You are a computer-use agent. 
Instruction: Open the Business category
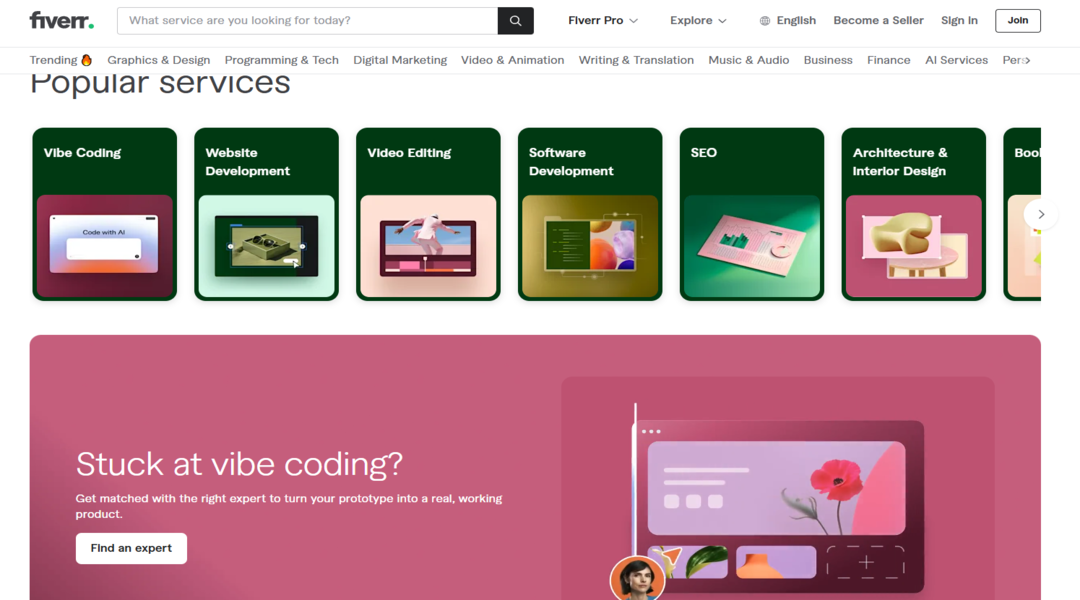[828, 60]
